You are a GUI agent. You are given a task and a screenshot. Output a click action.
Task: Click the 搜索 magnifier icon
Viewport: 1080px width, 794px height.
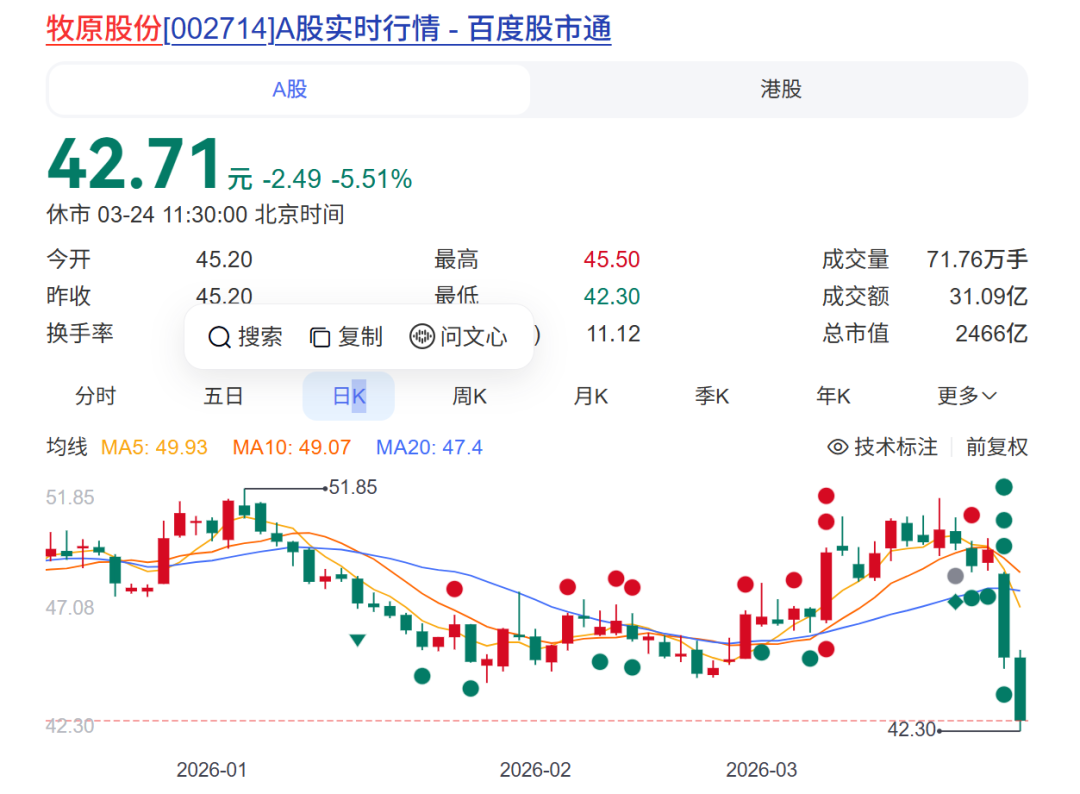coord(219,337)
